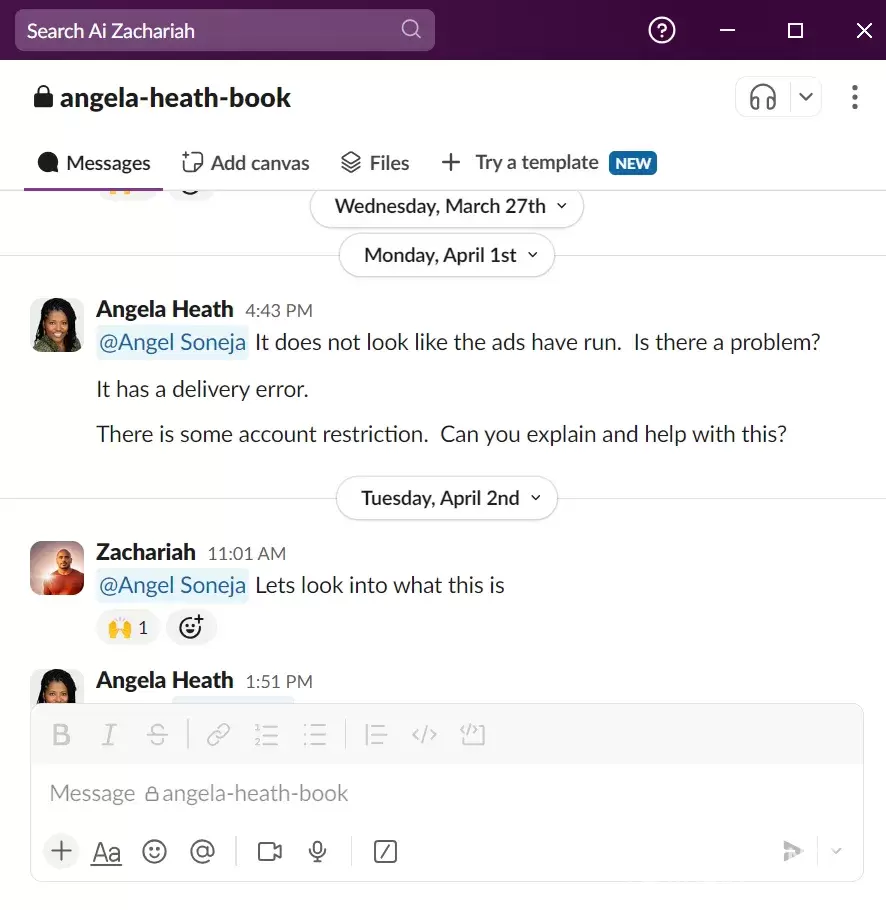Viewport: 886px width, 910px height.
Task: Toggle bold formatting in composer
Action: tap(61, 735)
